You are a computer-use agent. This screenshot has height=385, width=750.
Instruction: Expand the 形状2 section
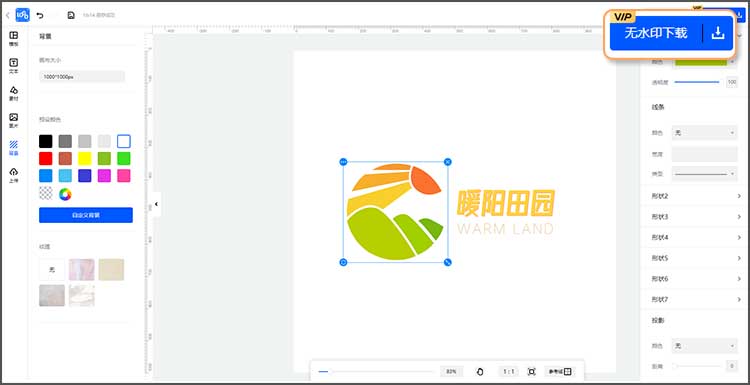(x=695, y=196)
